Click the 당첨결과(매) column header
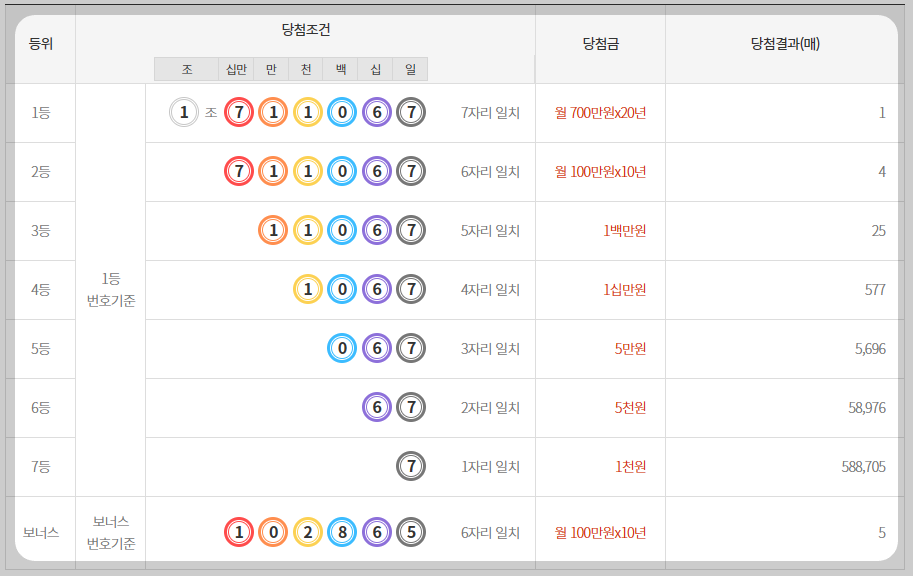The height and width of the screenshot is (576, 913). click(x=784, y=44)
